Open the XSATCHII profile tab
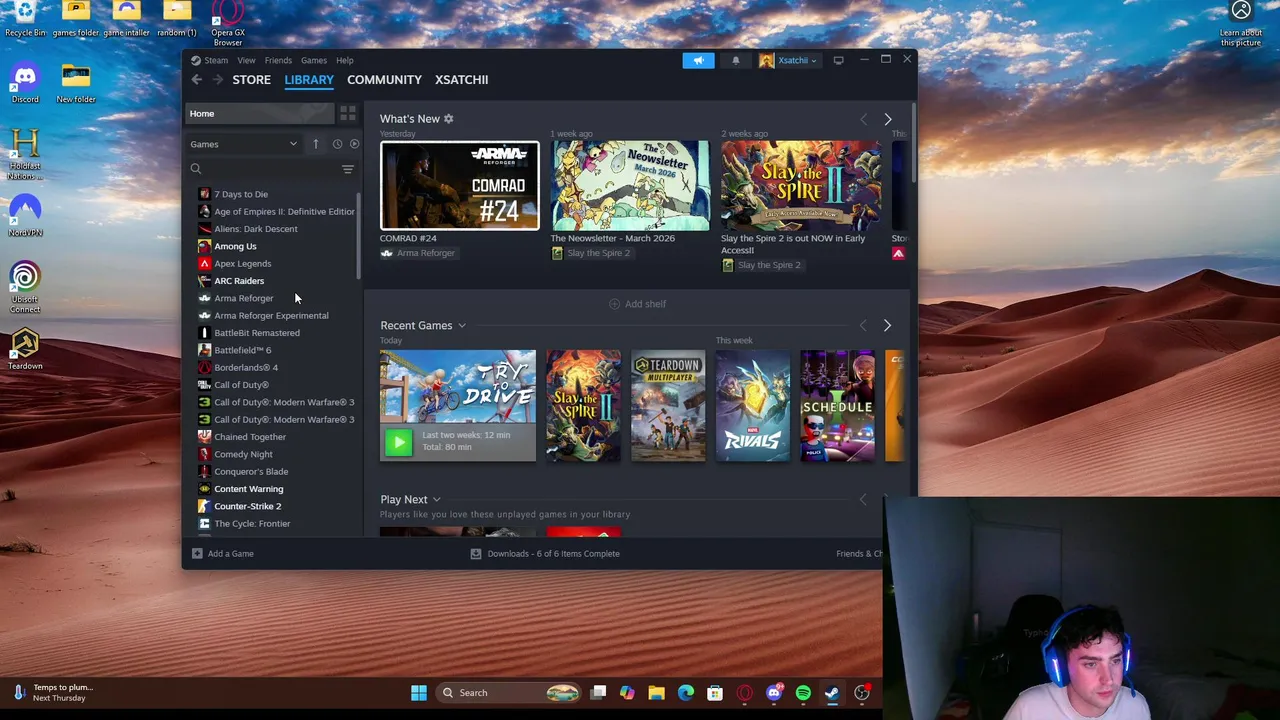The width and height of the screenshot is (1280, 720). (461, 80)
